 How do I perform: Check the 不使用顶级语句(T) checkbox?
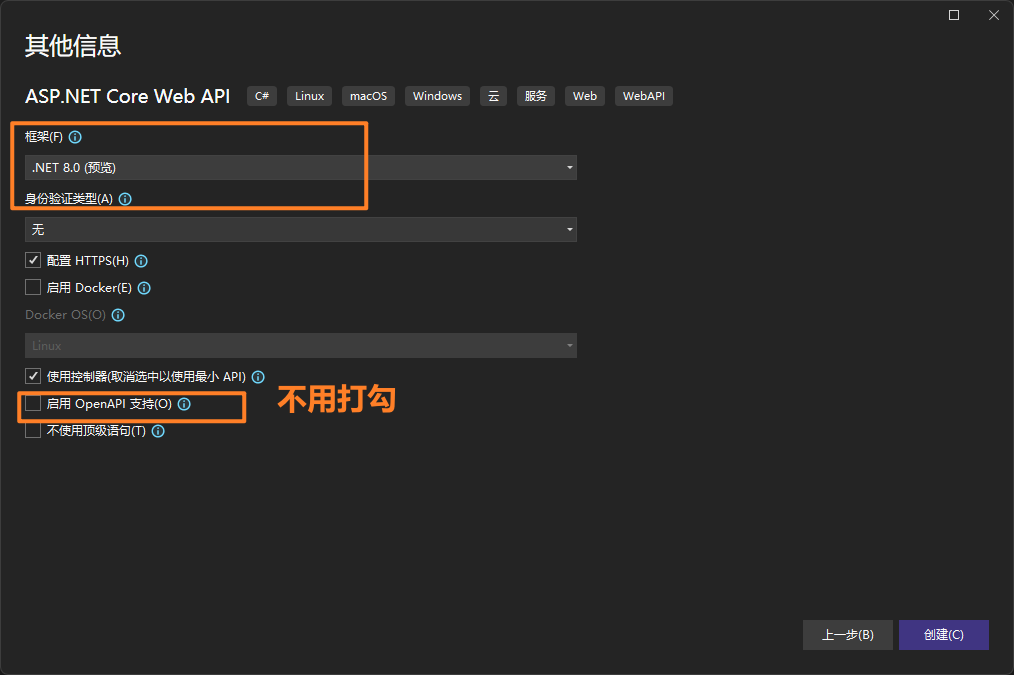33,431
